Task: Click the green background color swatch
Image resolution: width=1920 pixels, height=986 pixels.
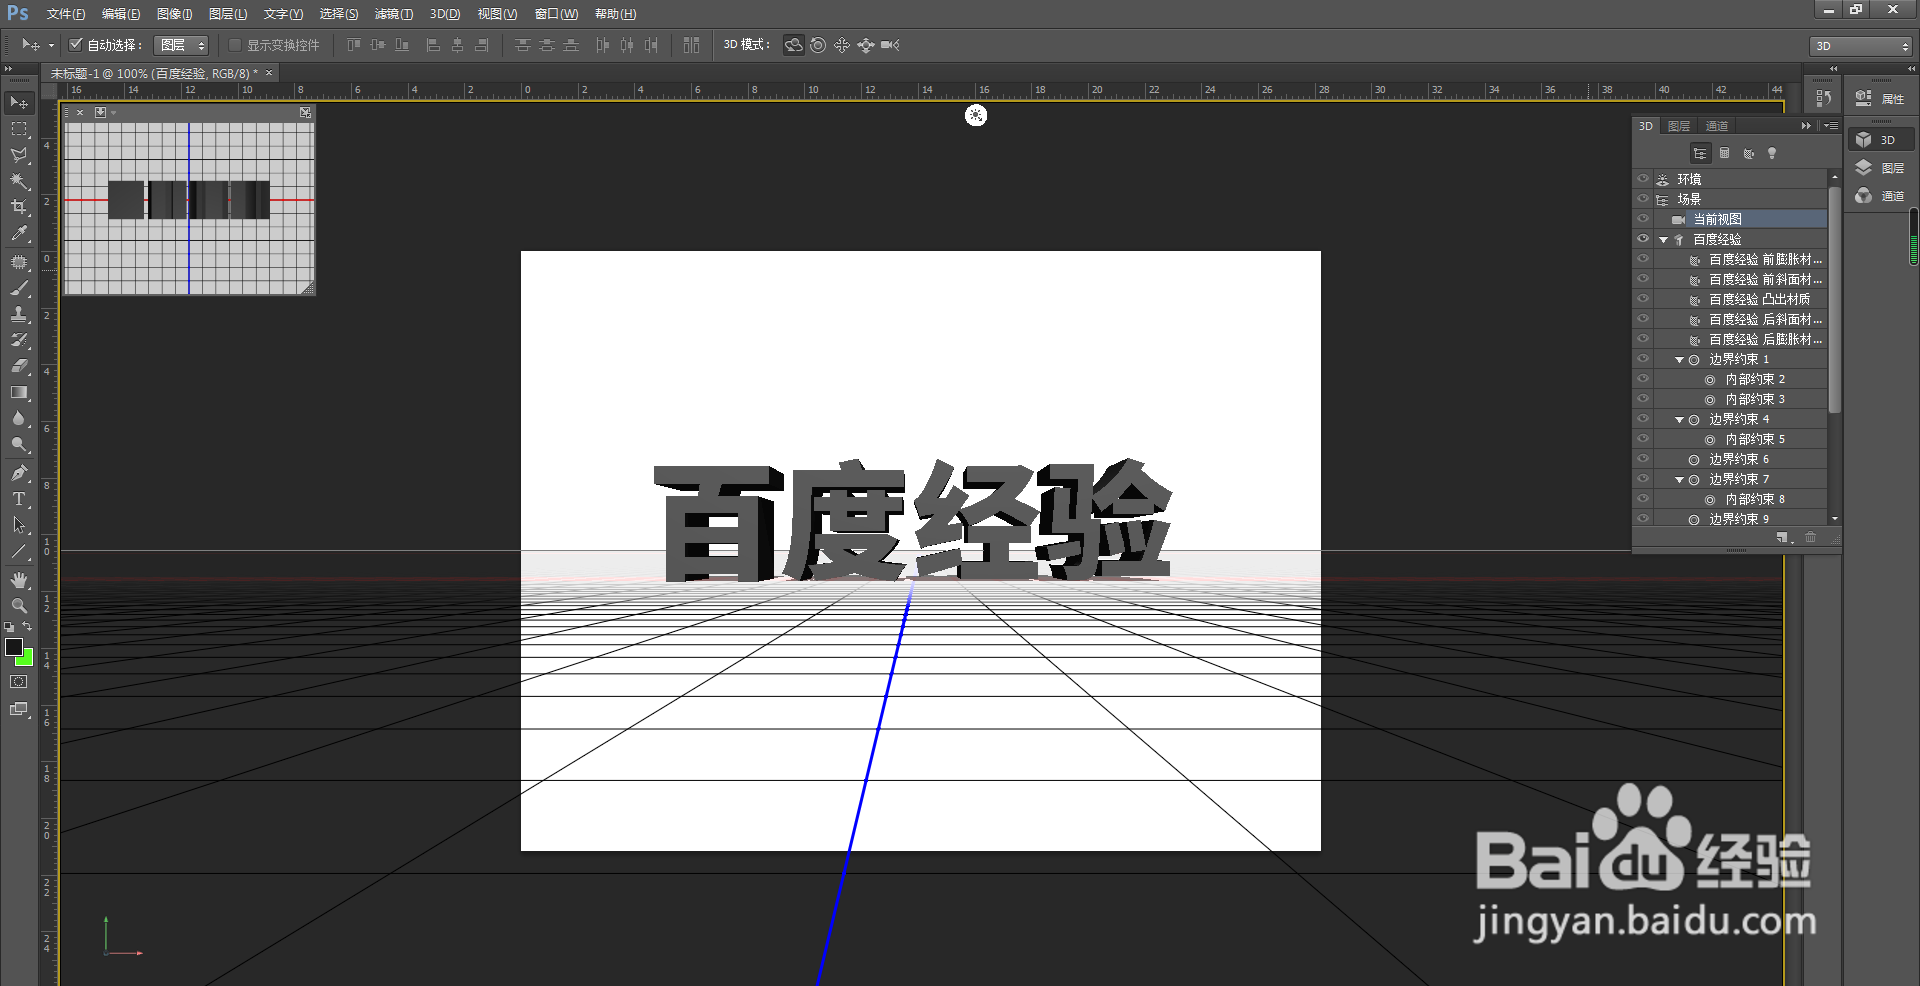Action: [x=27, y=660]
